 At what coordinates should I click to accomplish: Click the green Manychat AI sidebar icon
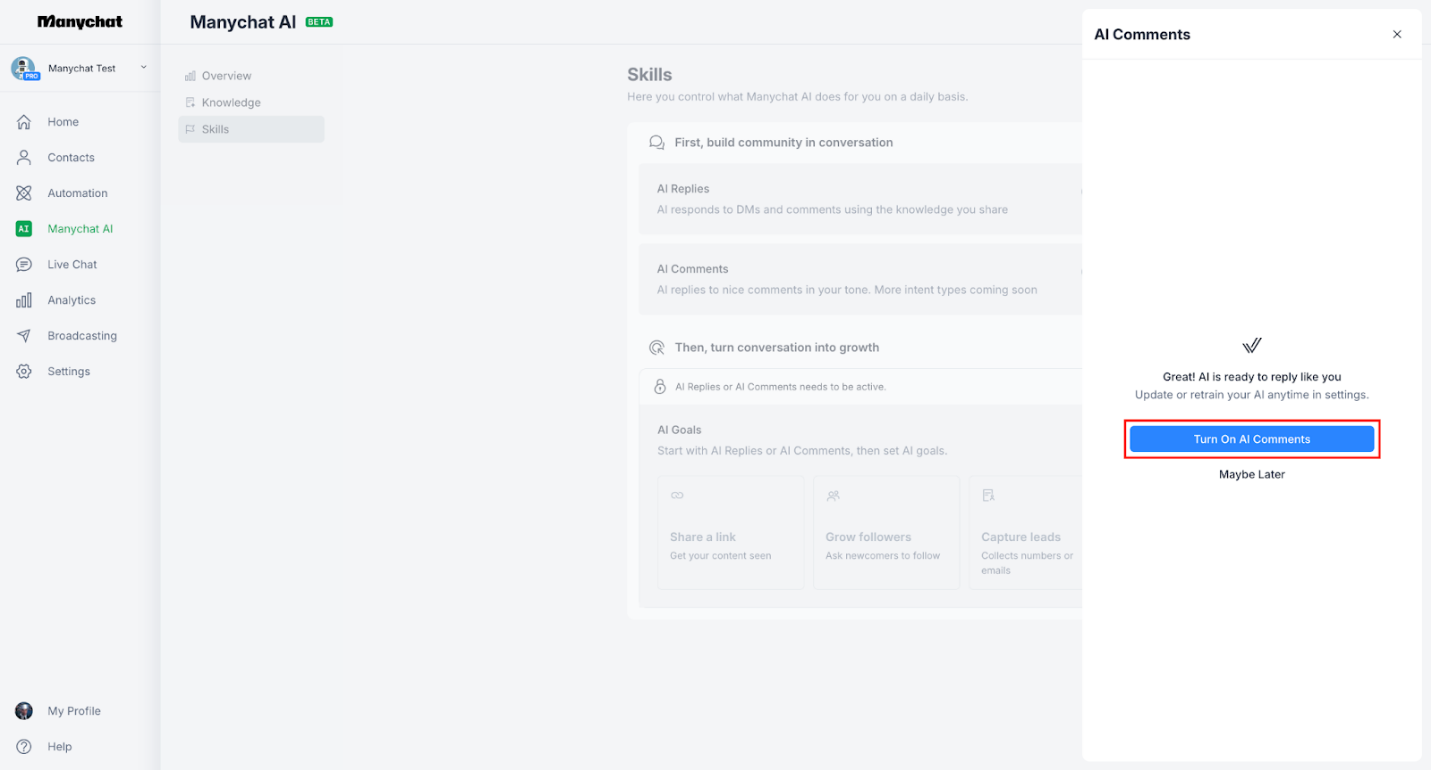(23, 228)
